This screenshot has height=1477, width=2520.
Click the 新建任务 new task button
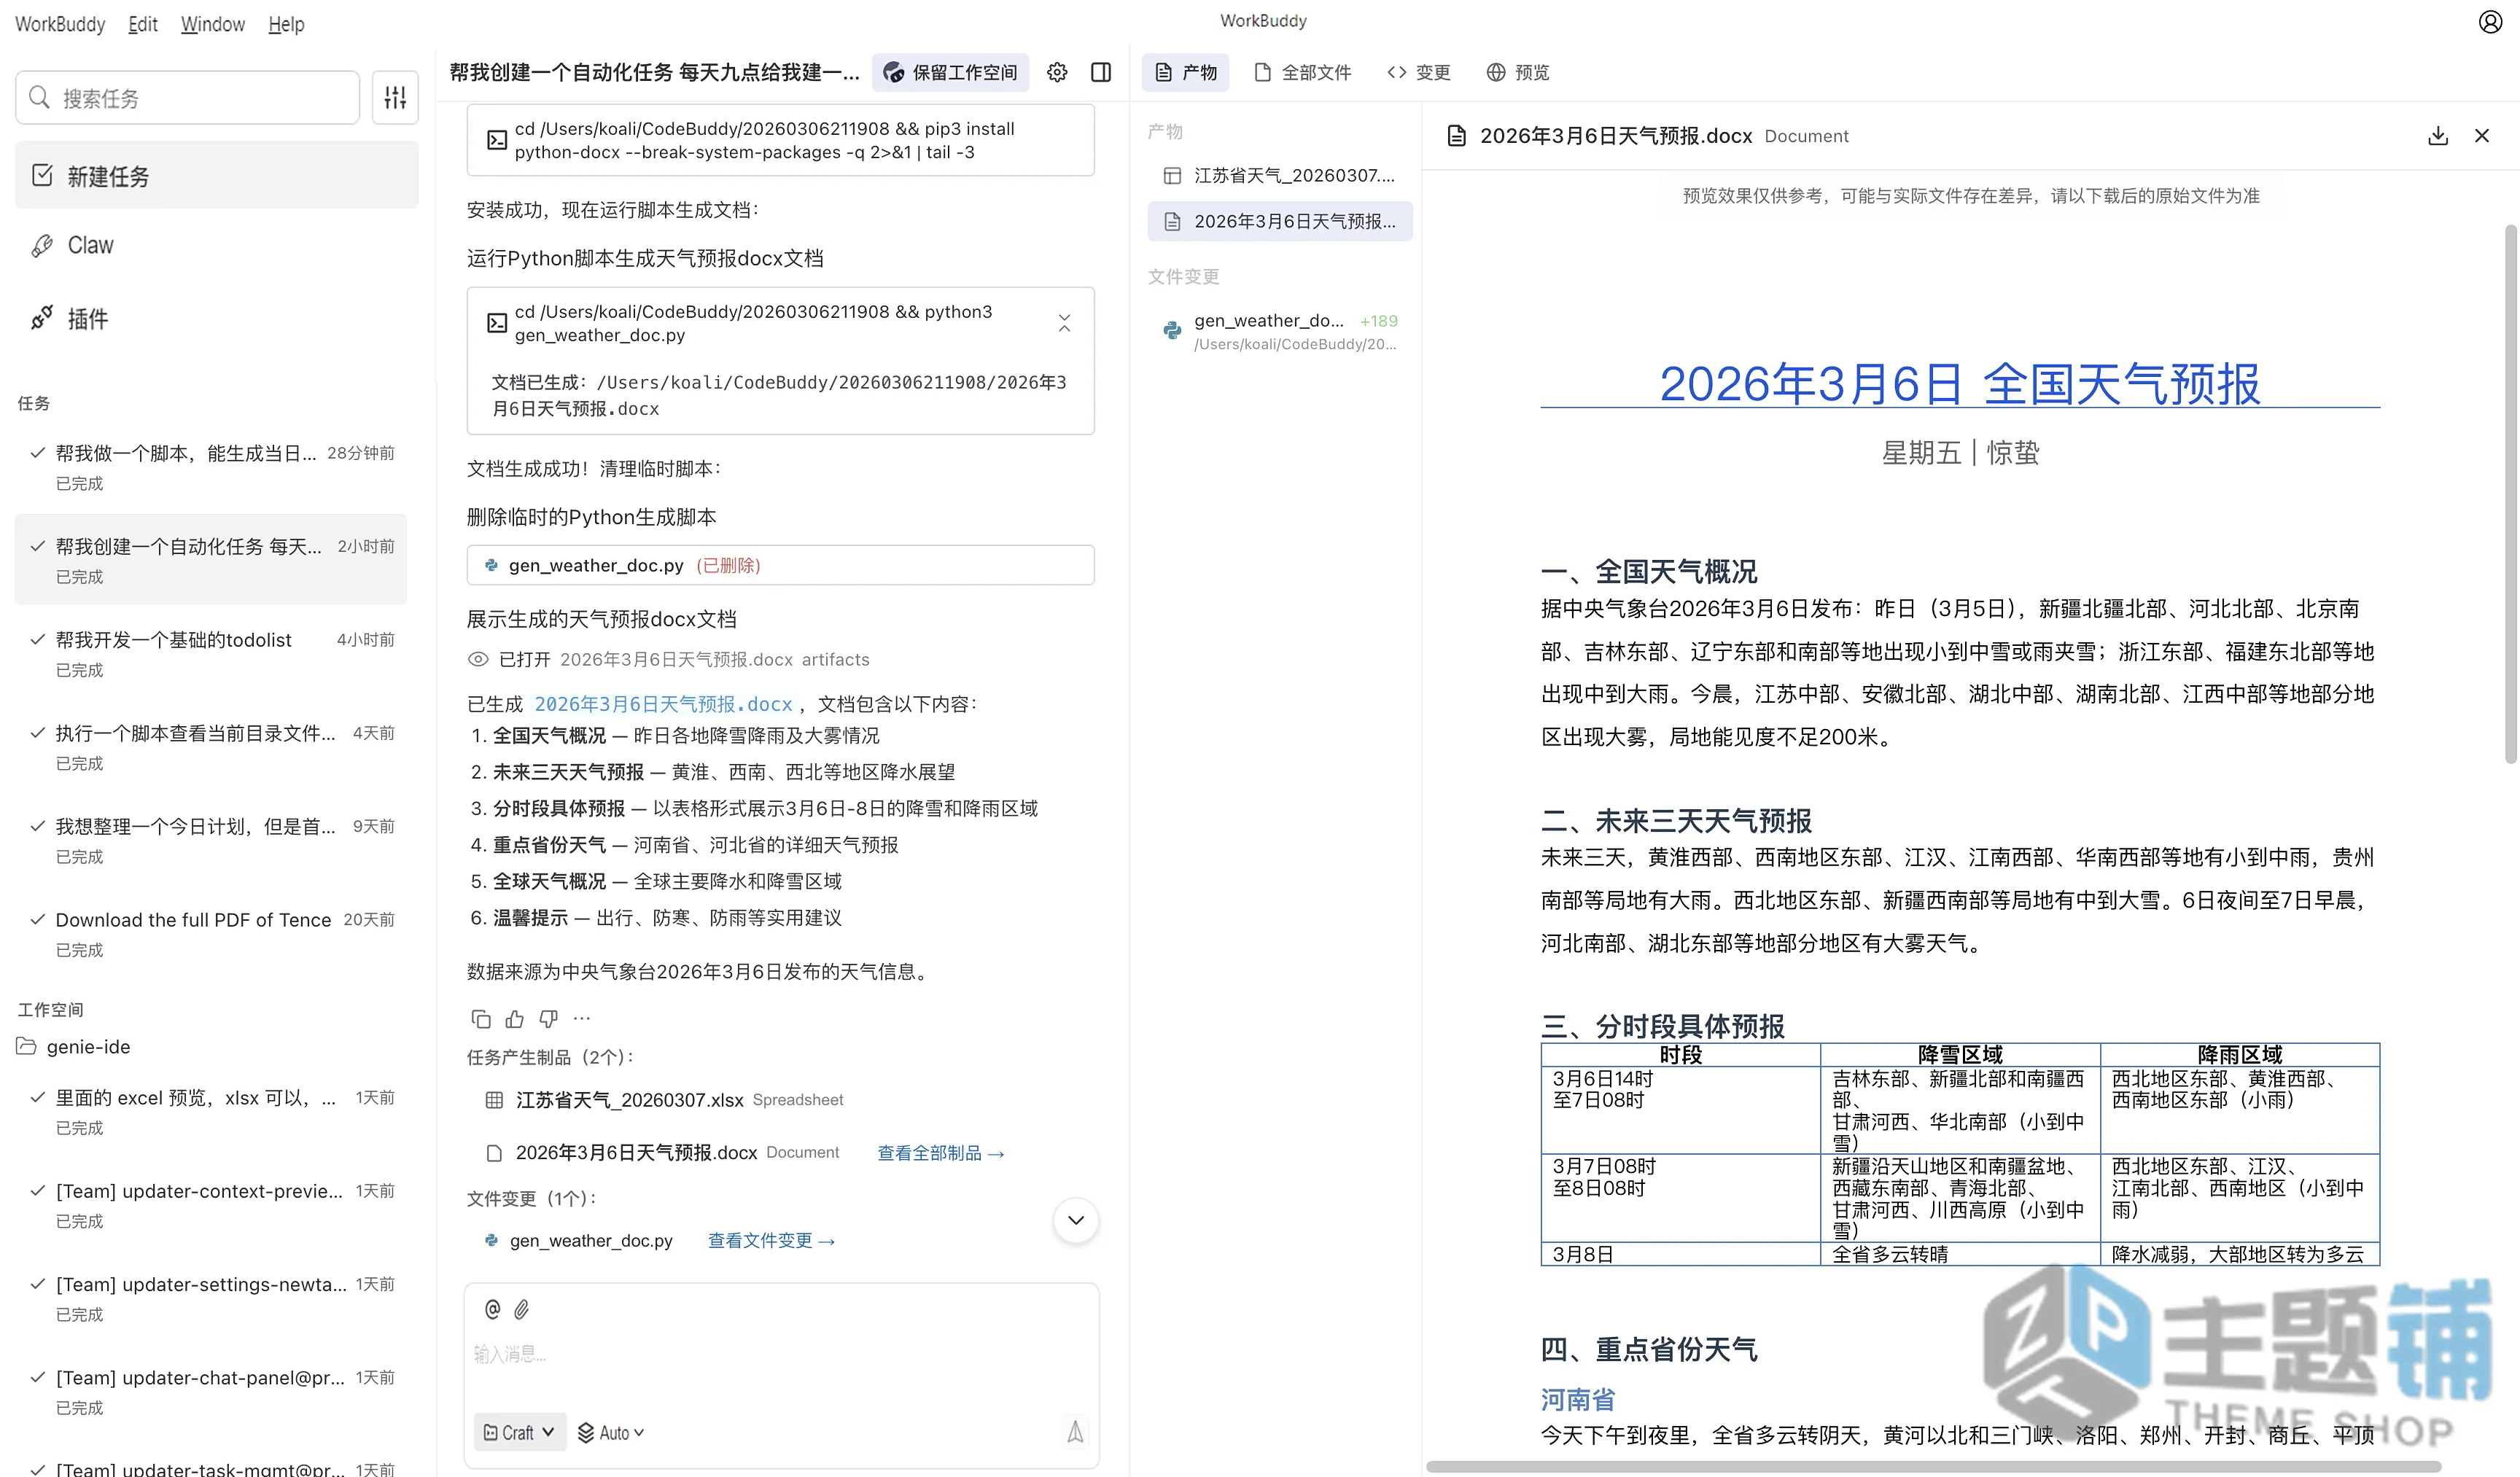coord(217,176)
